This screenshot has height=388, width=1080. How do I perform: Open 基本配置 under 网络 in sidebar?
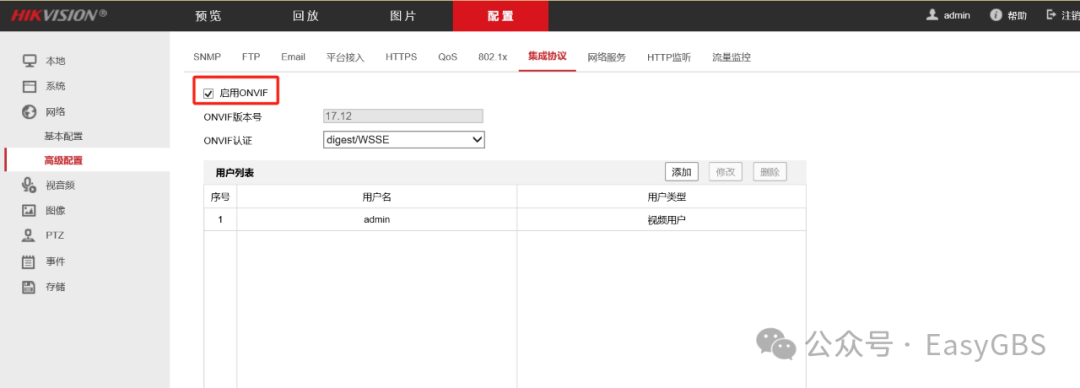(64, 136)
